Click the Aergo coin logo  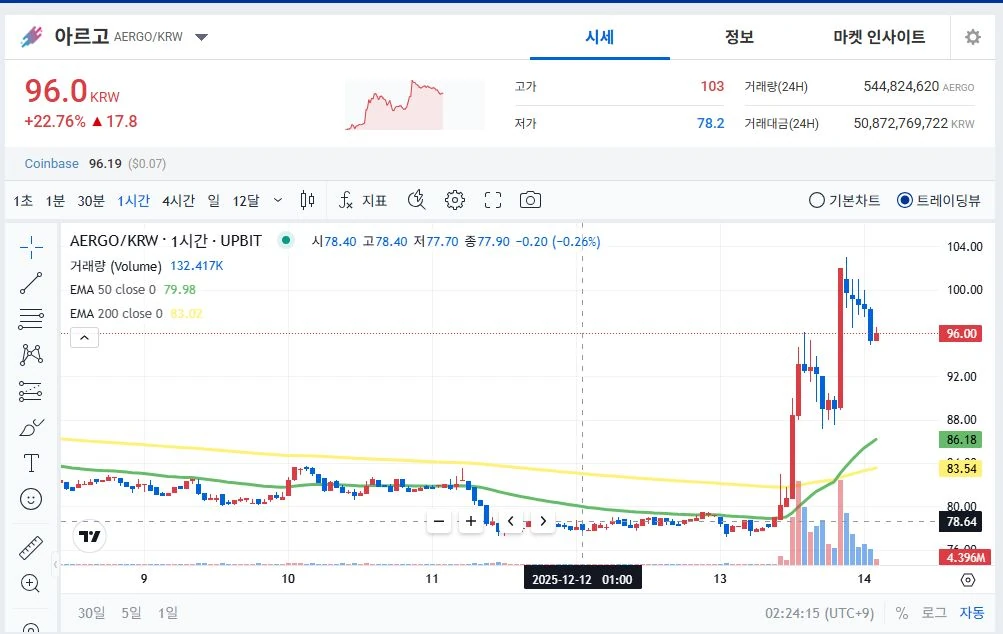tap(31, 36)
